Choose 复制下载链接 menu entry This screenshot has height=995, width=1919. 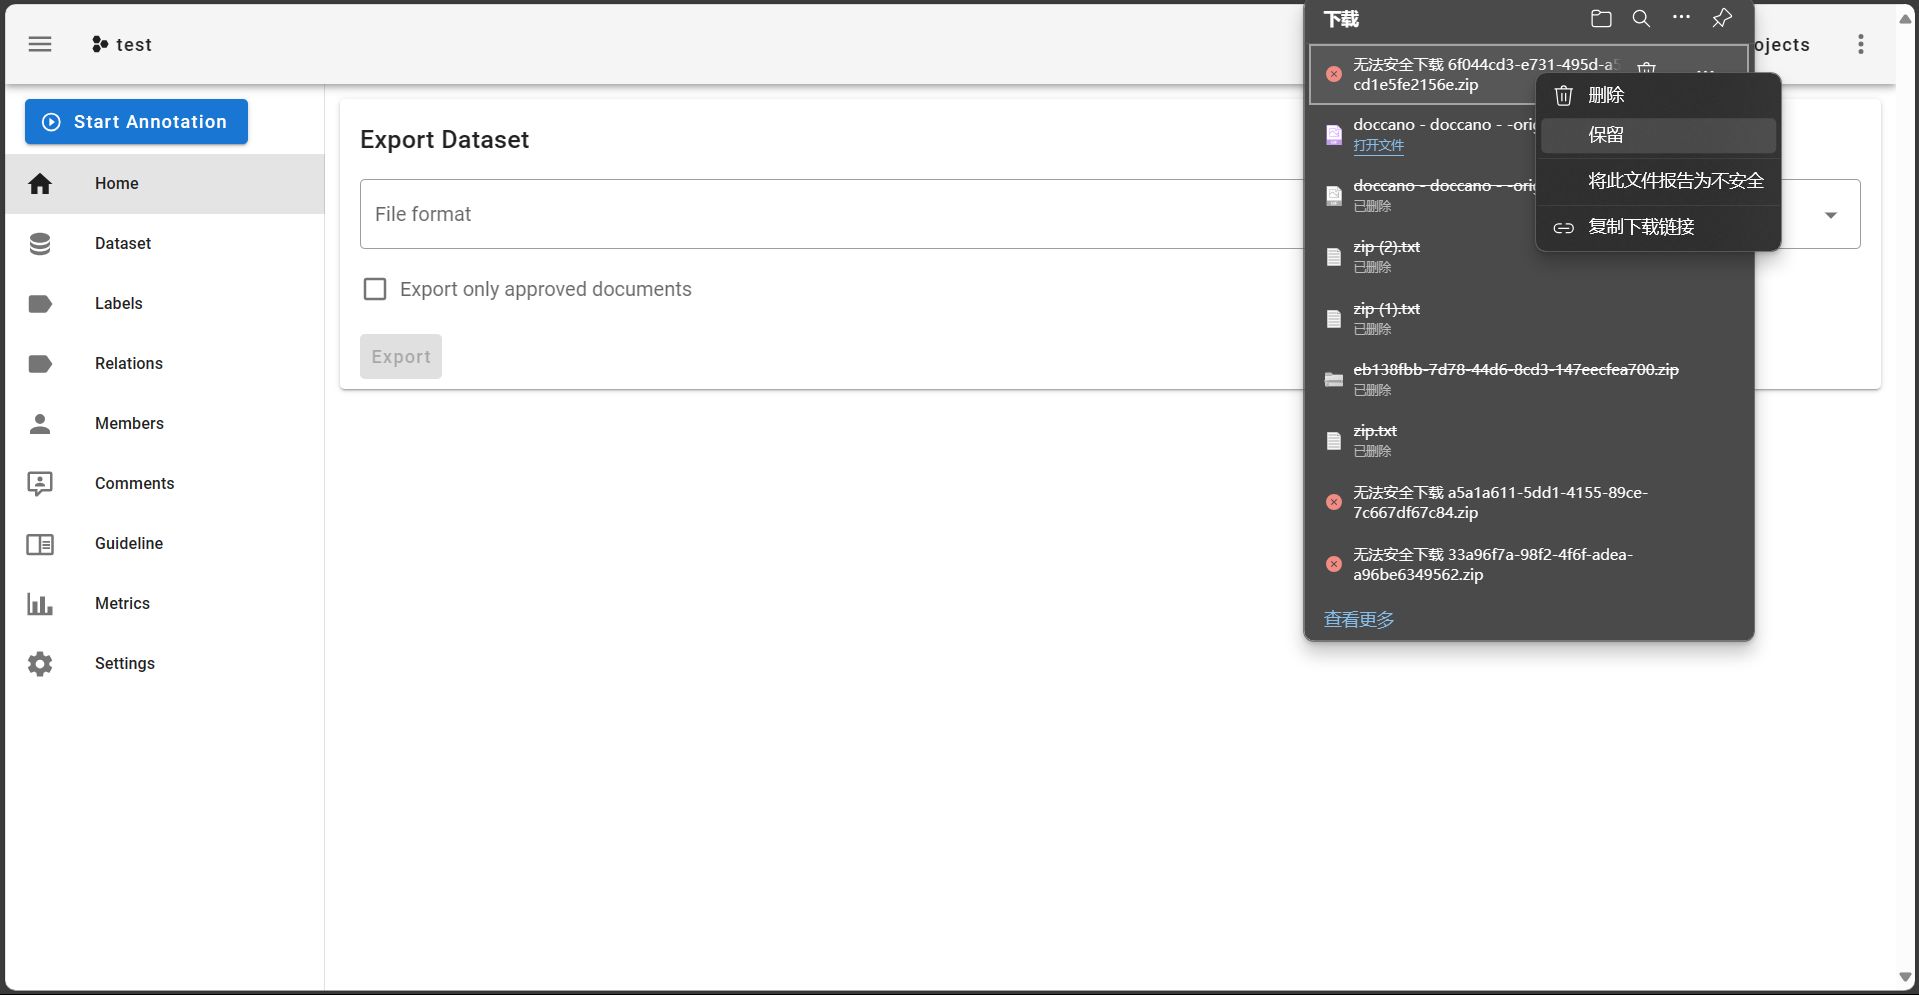1658,227
